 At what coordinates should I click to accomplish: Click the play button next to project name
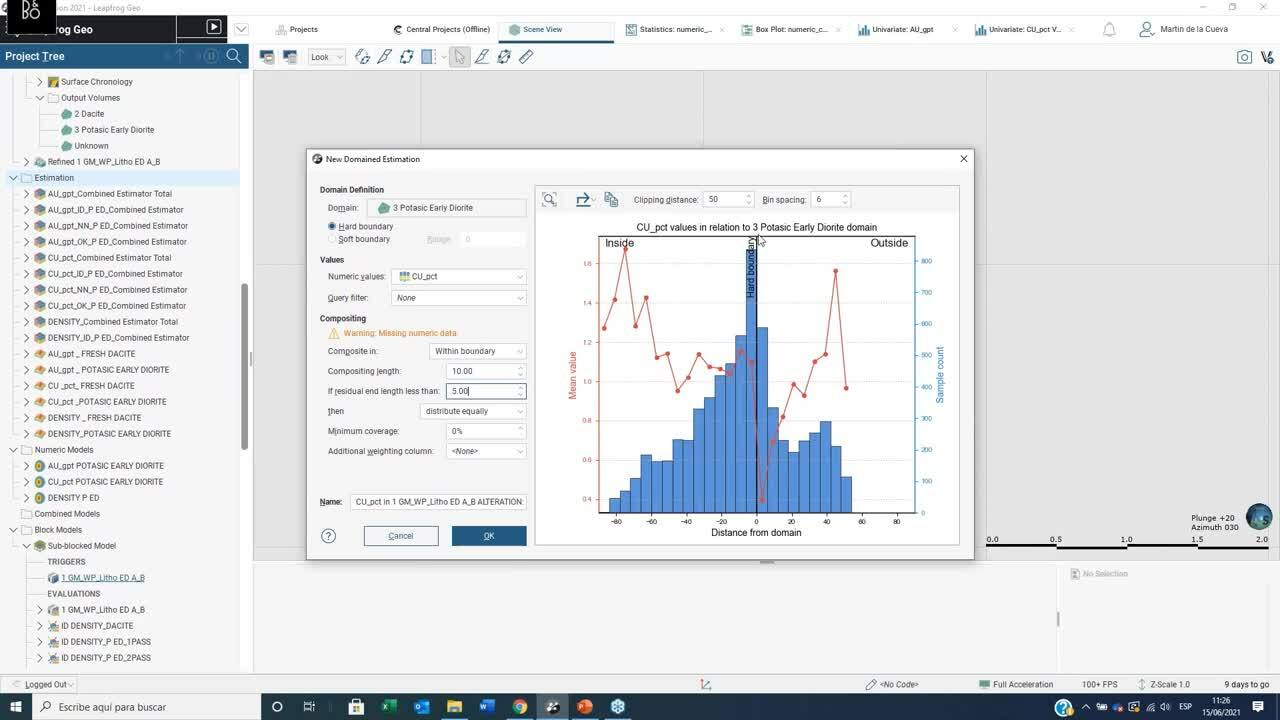[213, 28]
